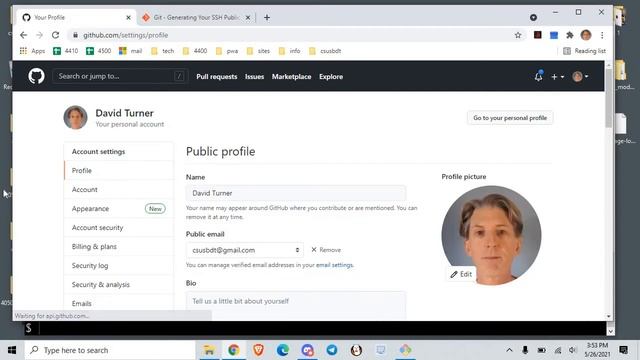Open Billing & plans settings
Image resolution: width=640 pixels, height=360 pixels.
[x=119, y=247]
